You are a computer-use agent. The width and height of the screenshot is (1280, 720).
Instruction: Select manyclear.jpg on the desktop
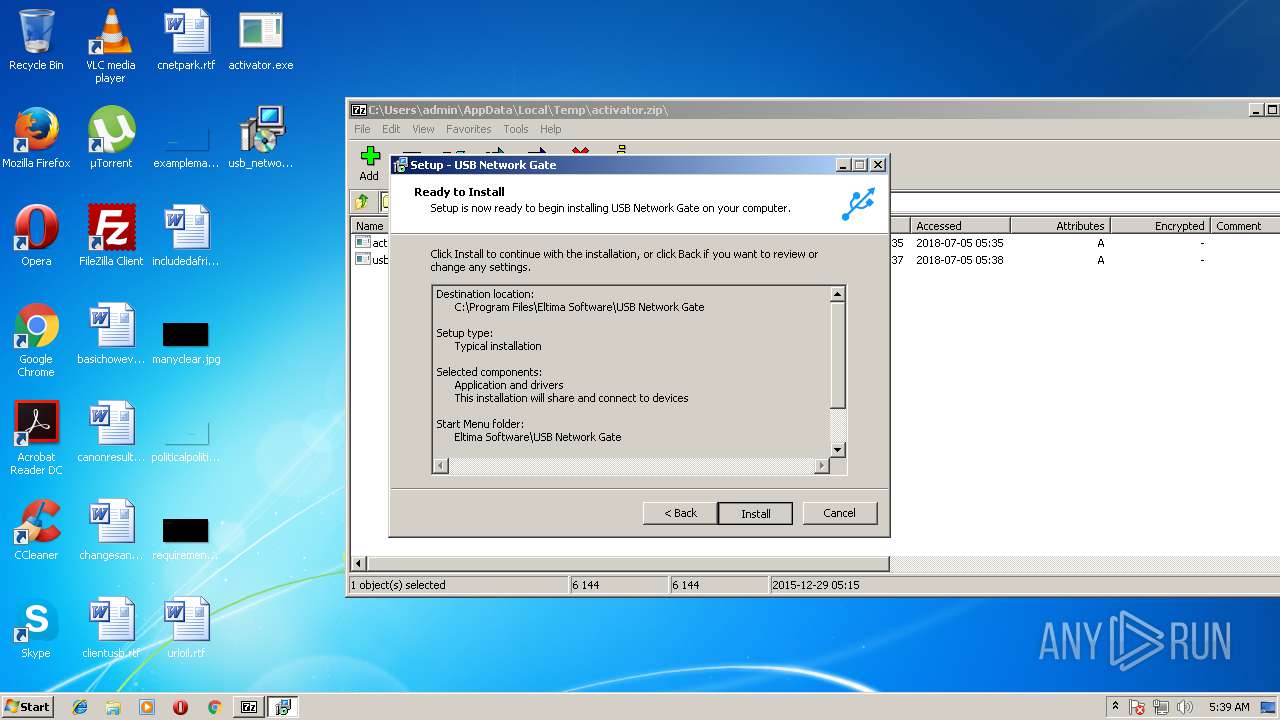coord(186,340)
